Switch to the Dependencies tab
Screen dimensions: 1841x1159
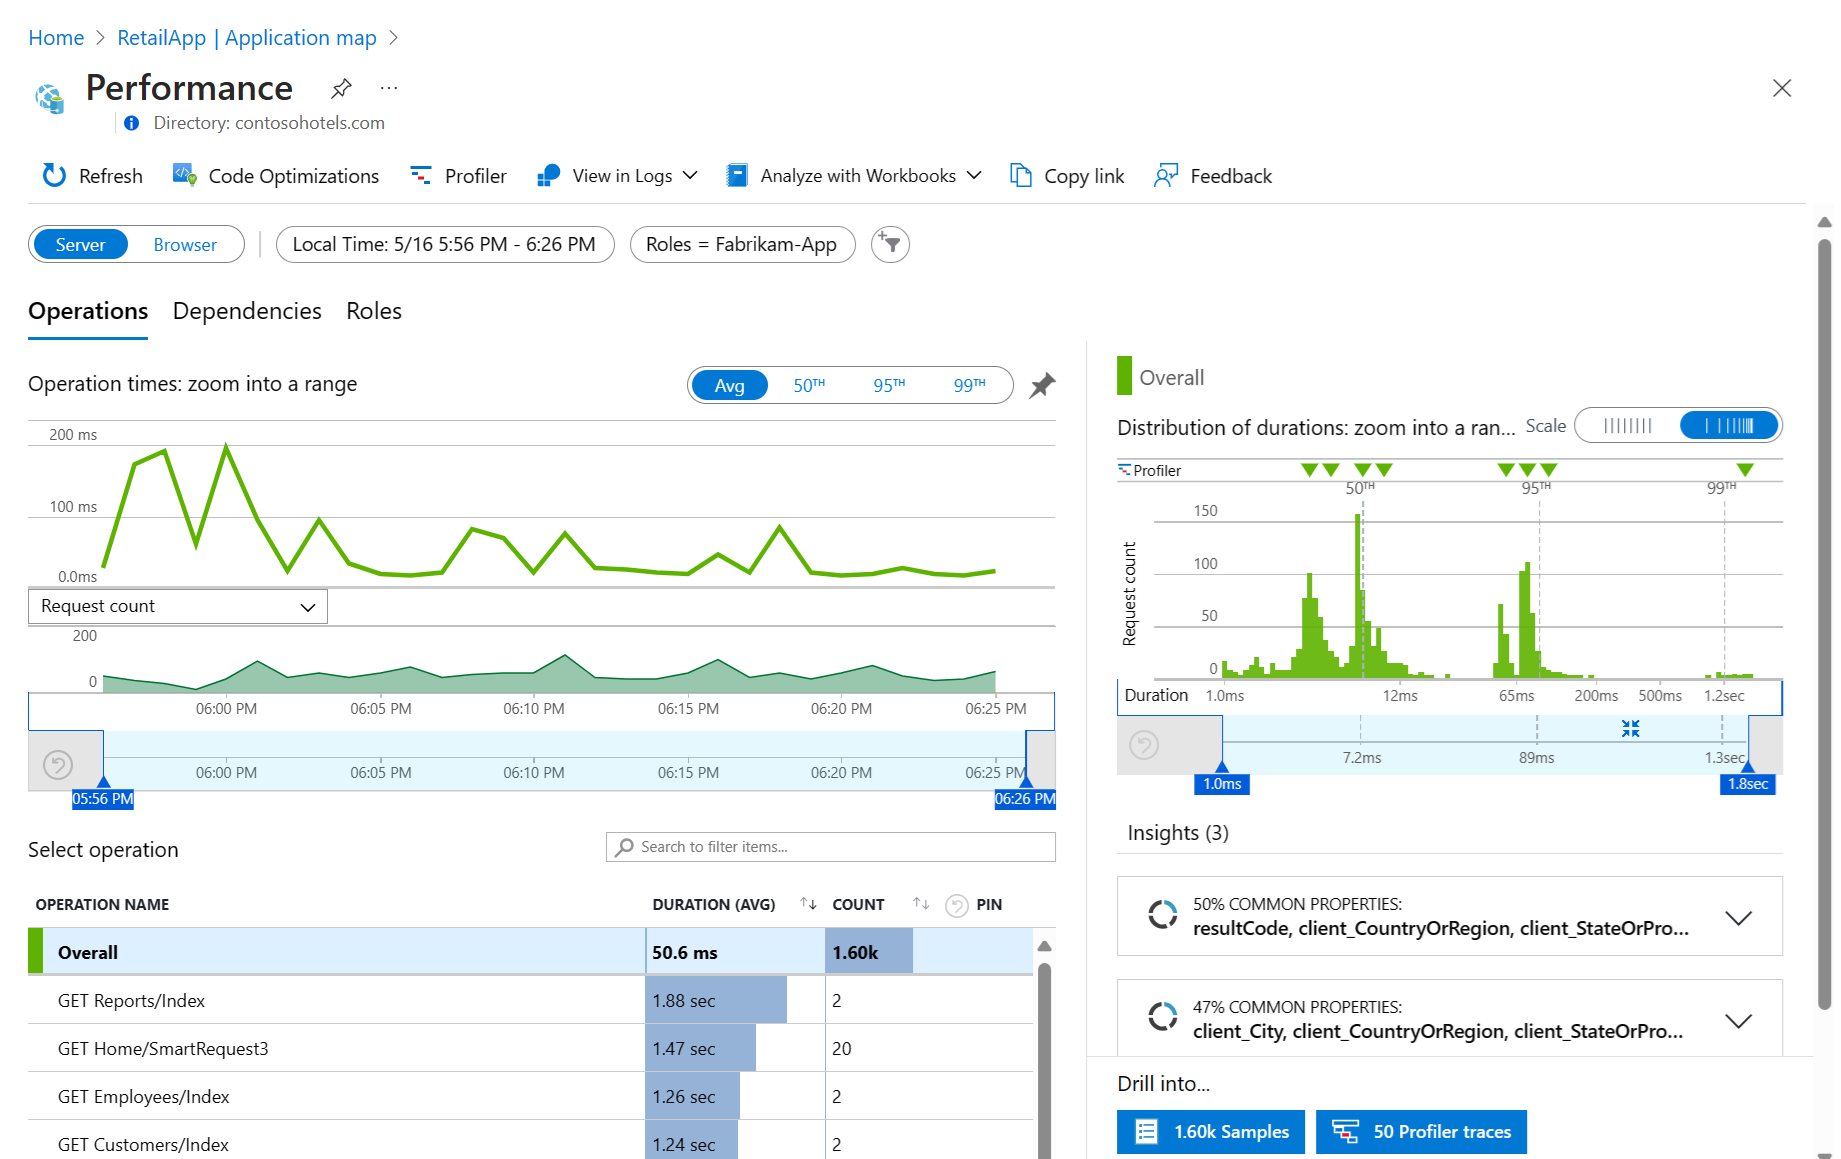pos(247,311)
